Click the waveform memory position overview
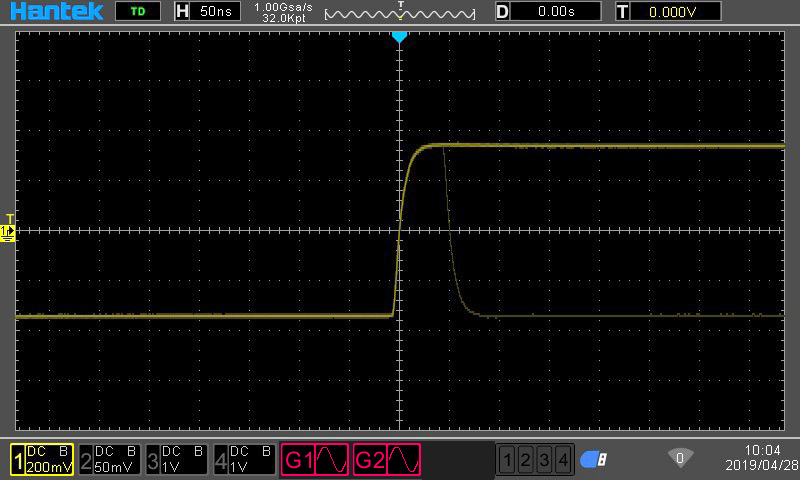 click(402, 13)
